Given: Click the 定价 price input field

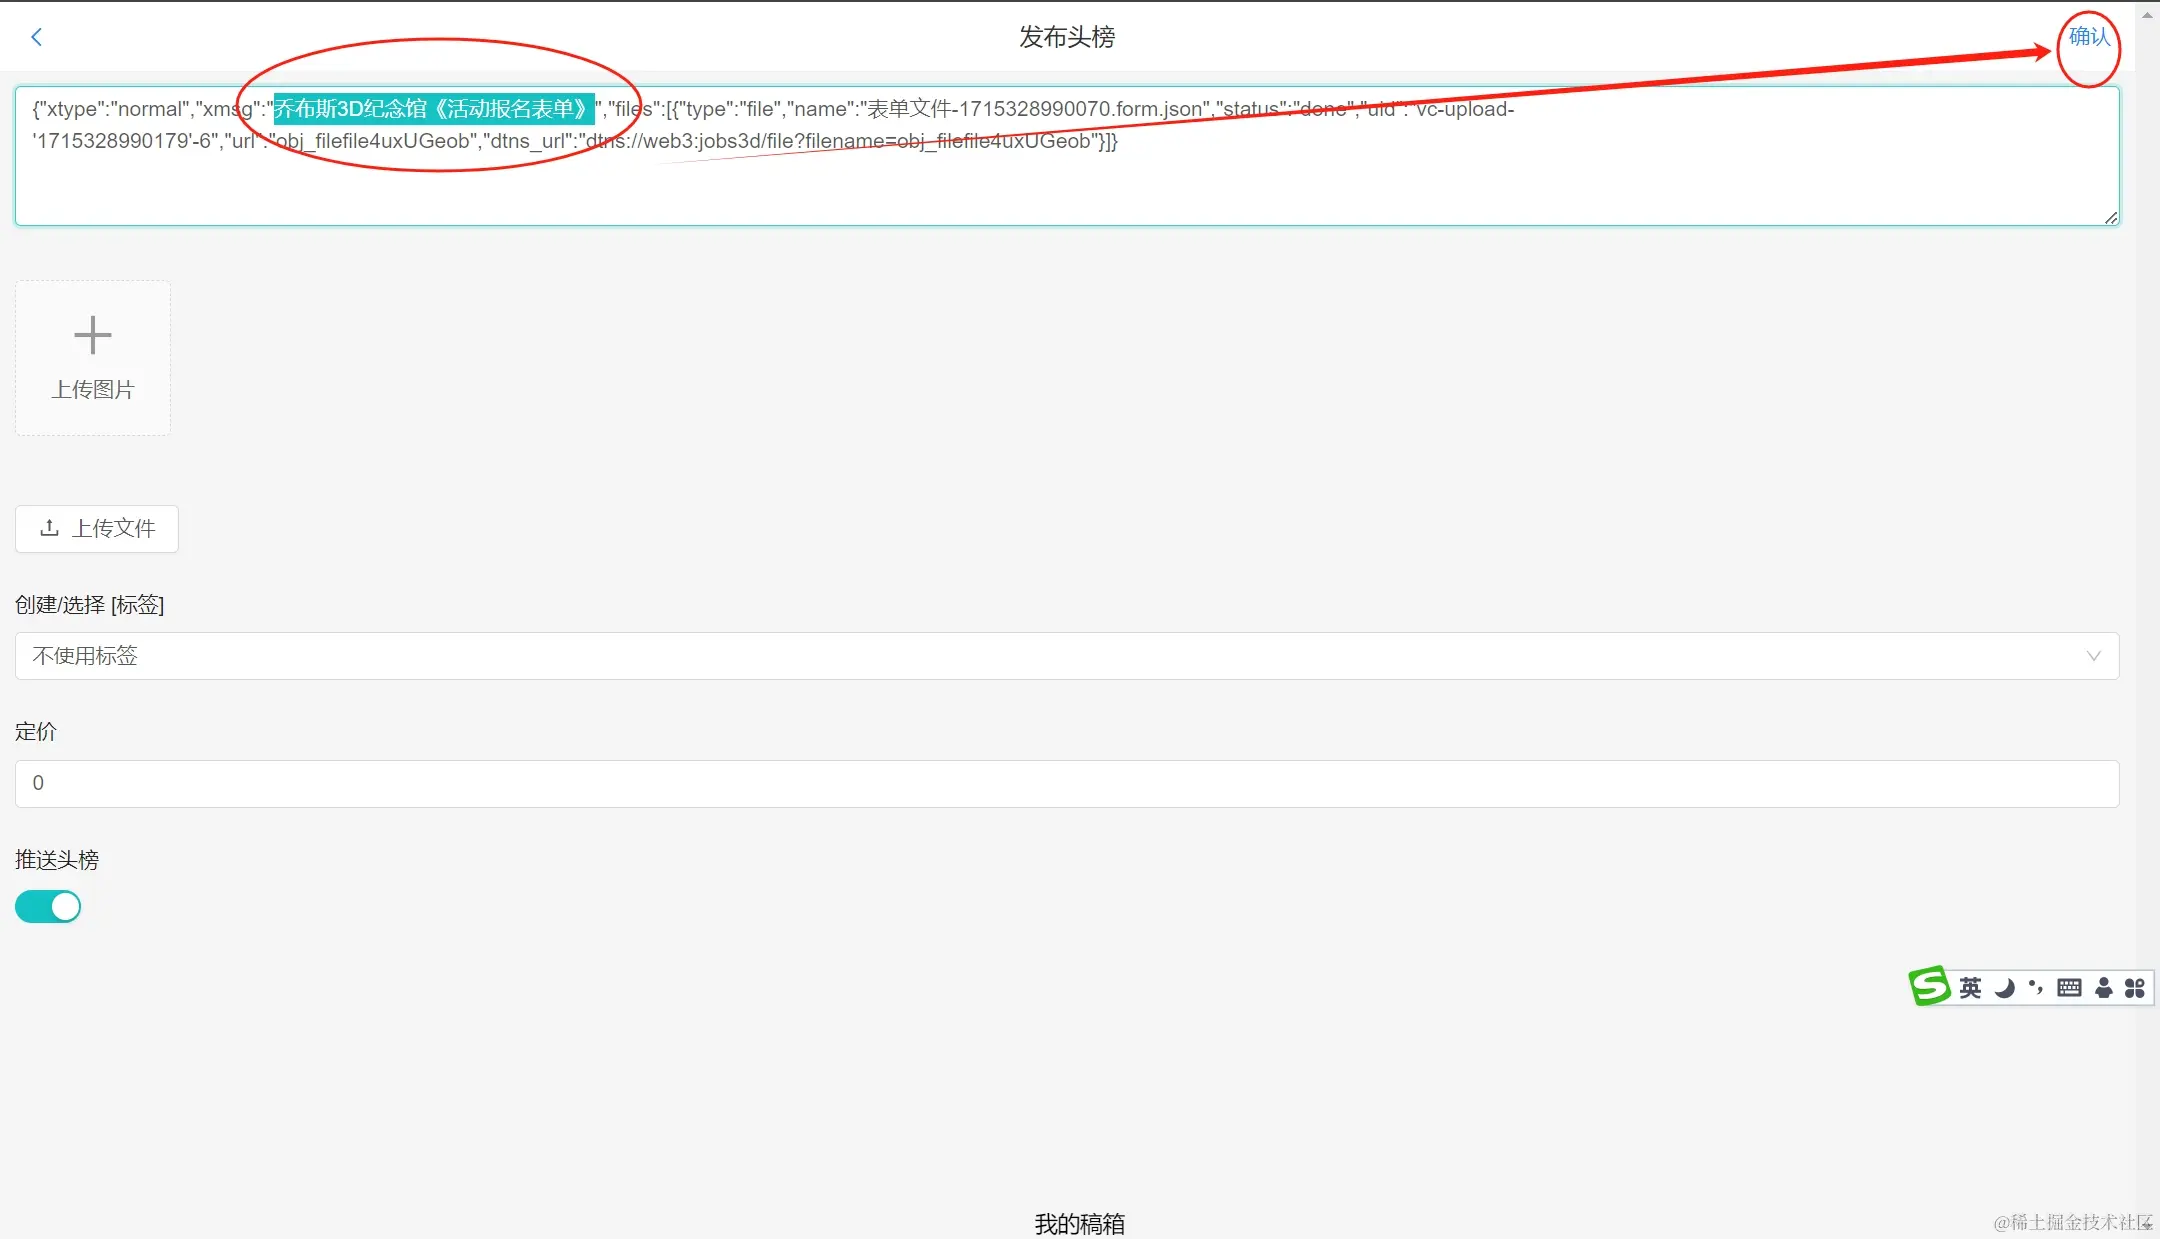Looking at the screenshot, I should point(1066,783).
